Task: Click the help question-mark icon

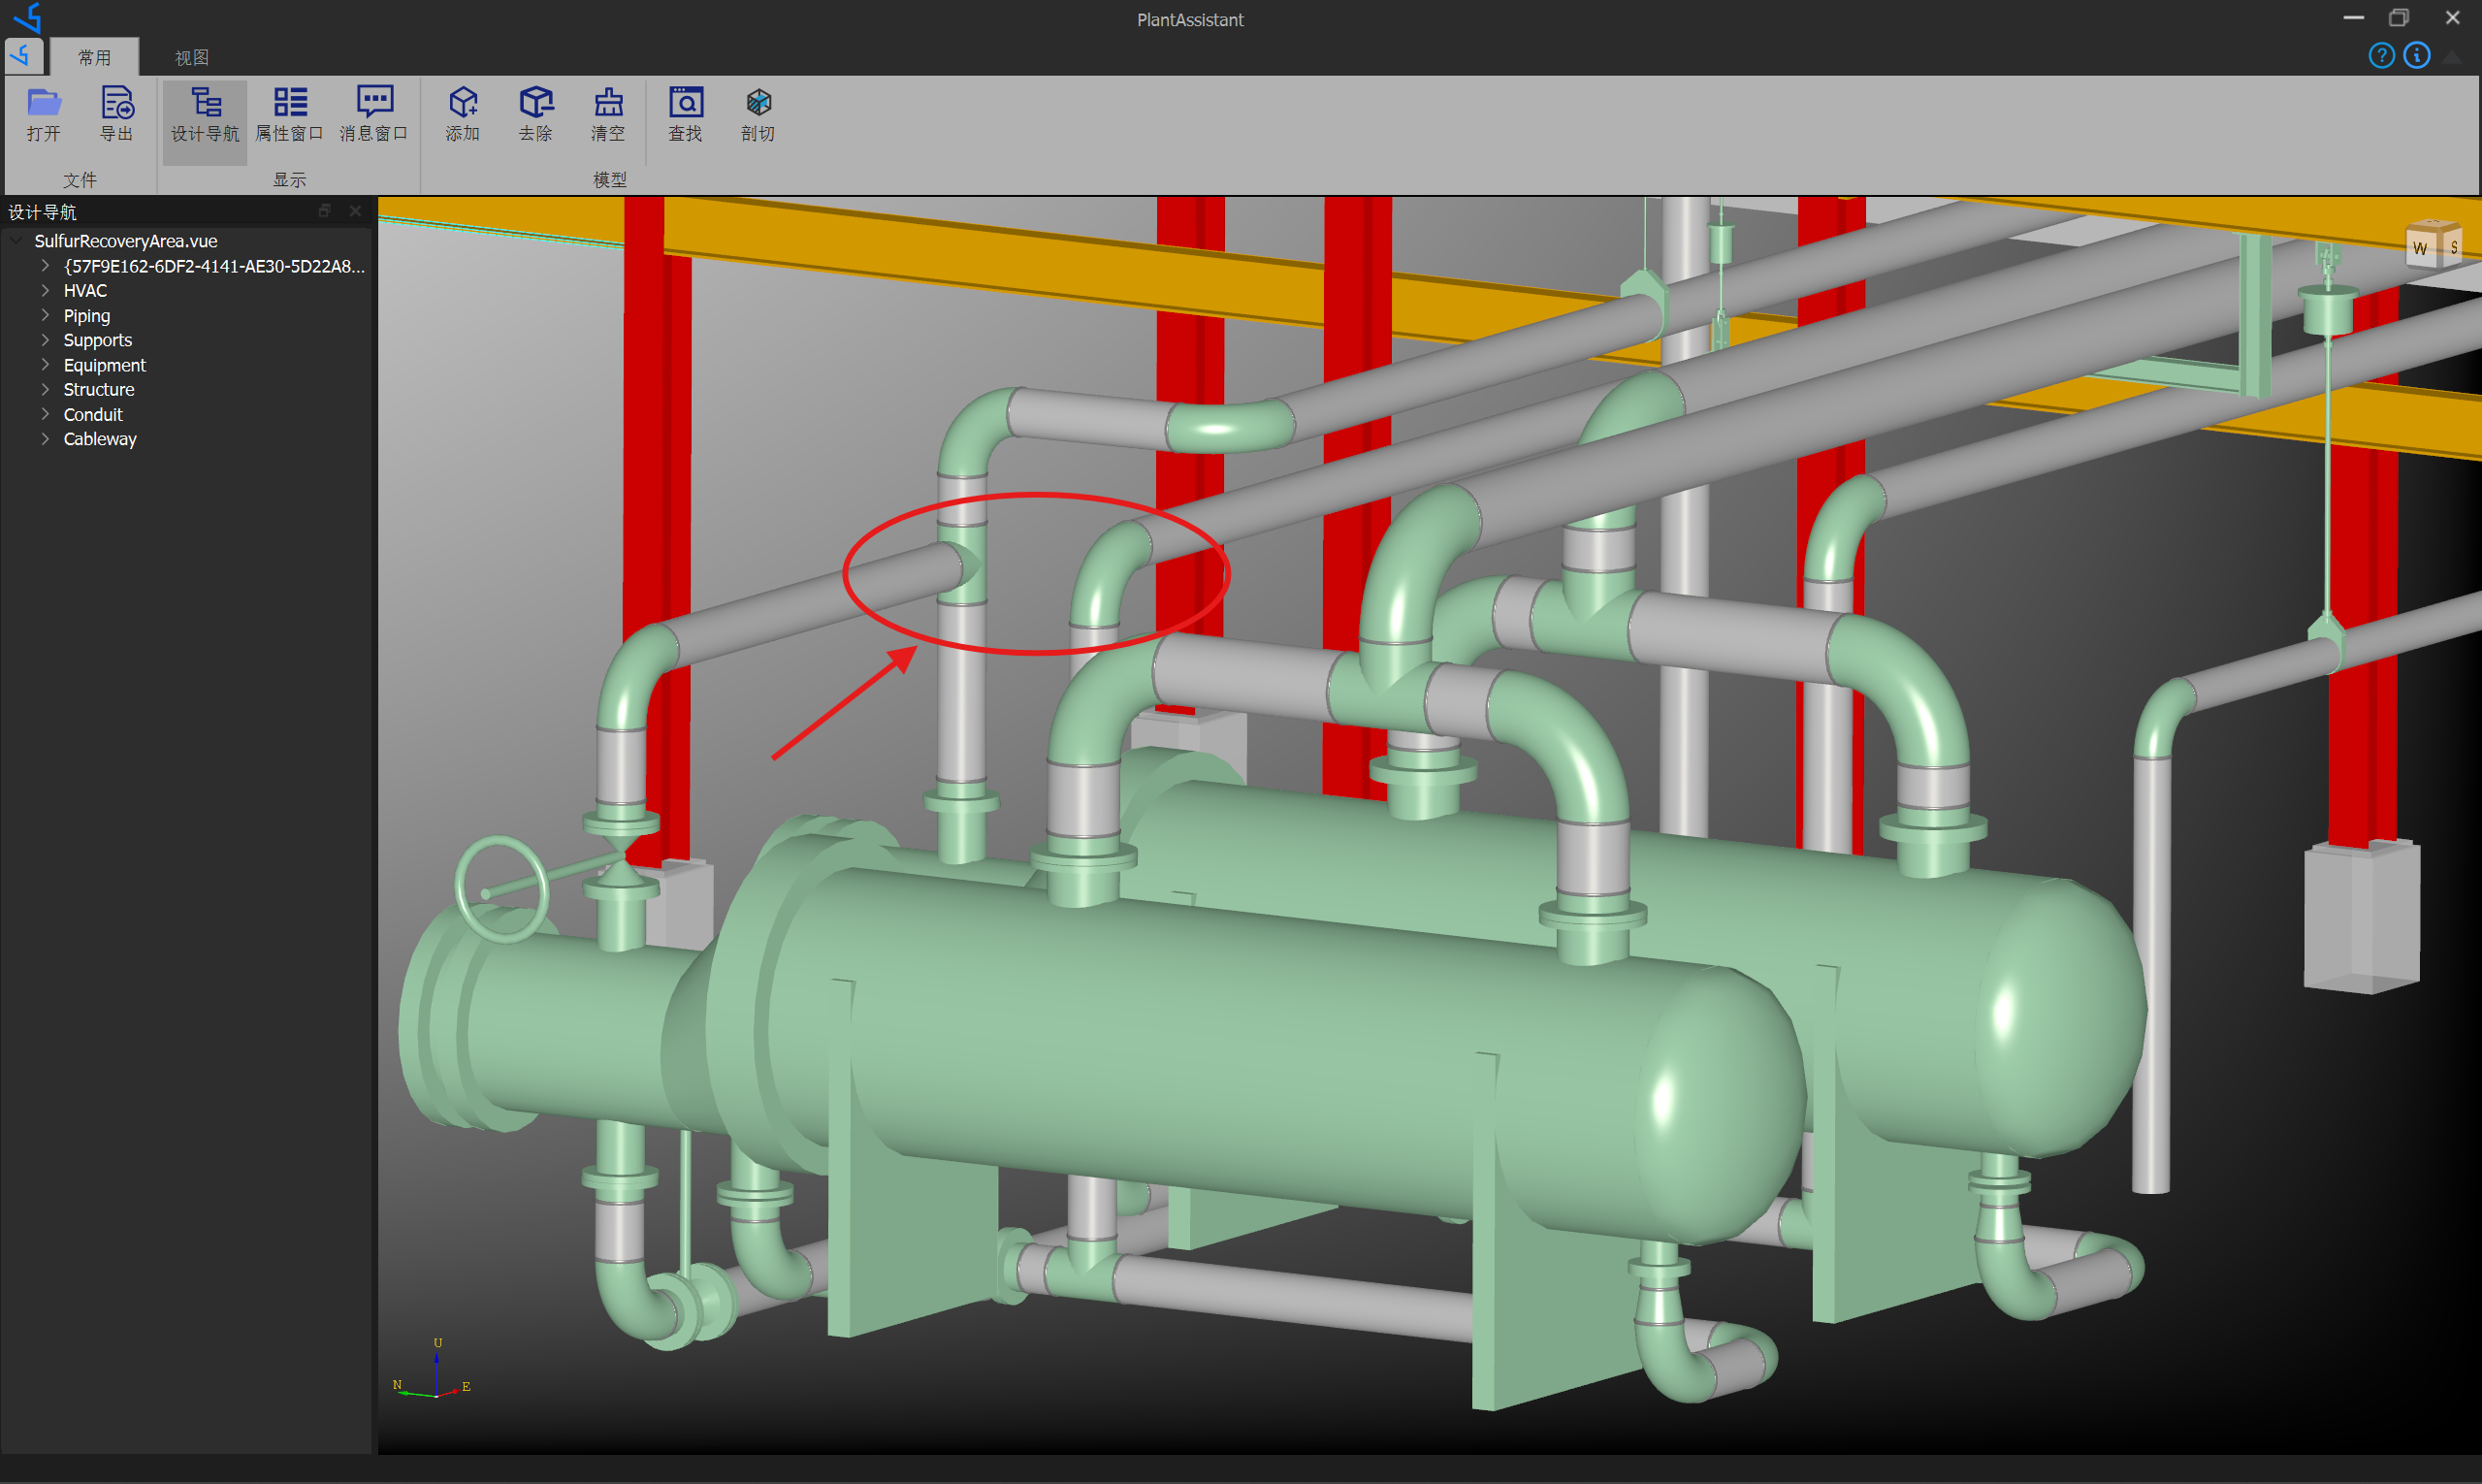Action: (2382, 56)
